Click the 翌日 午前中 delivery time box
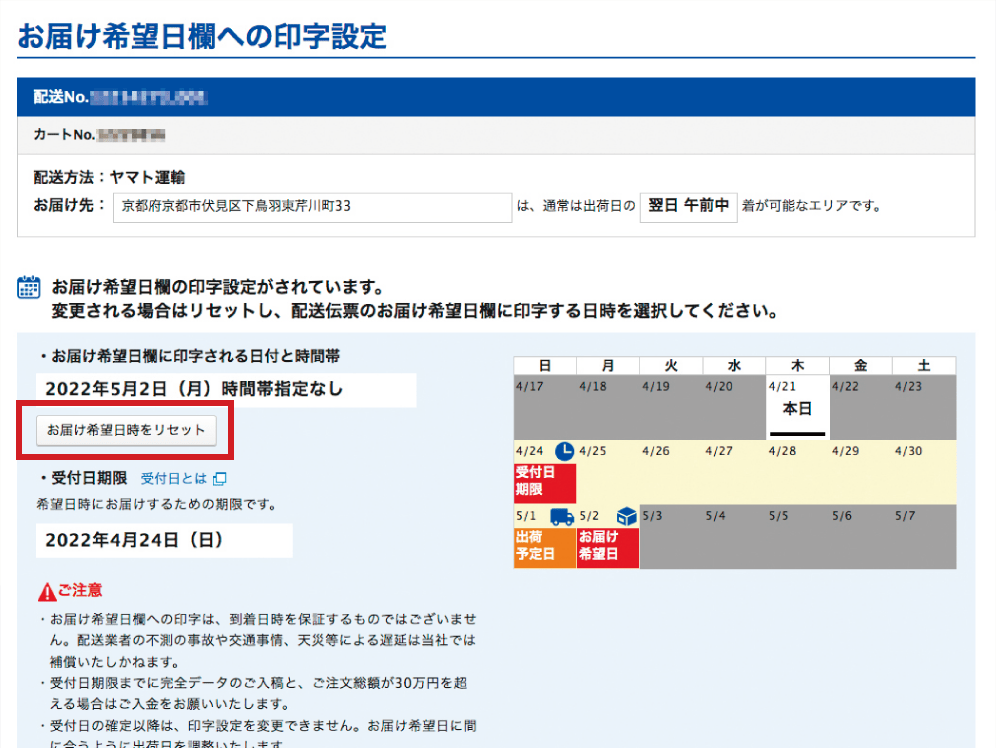The width and height of the screenshot is (996, 748). pyautogui.click(x=688, y=207)
